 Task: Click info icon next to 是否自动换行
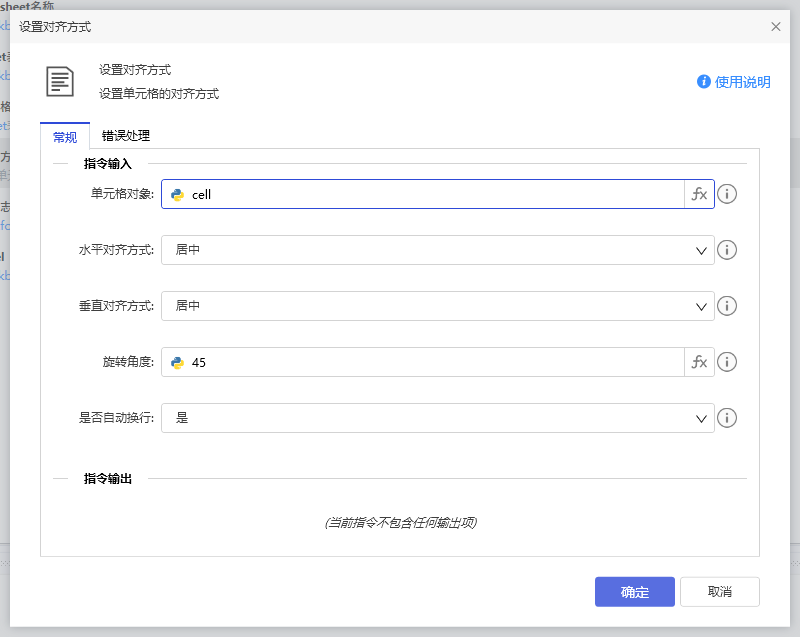click(x=728, y=418)
